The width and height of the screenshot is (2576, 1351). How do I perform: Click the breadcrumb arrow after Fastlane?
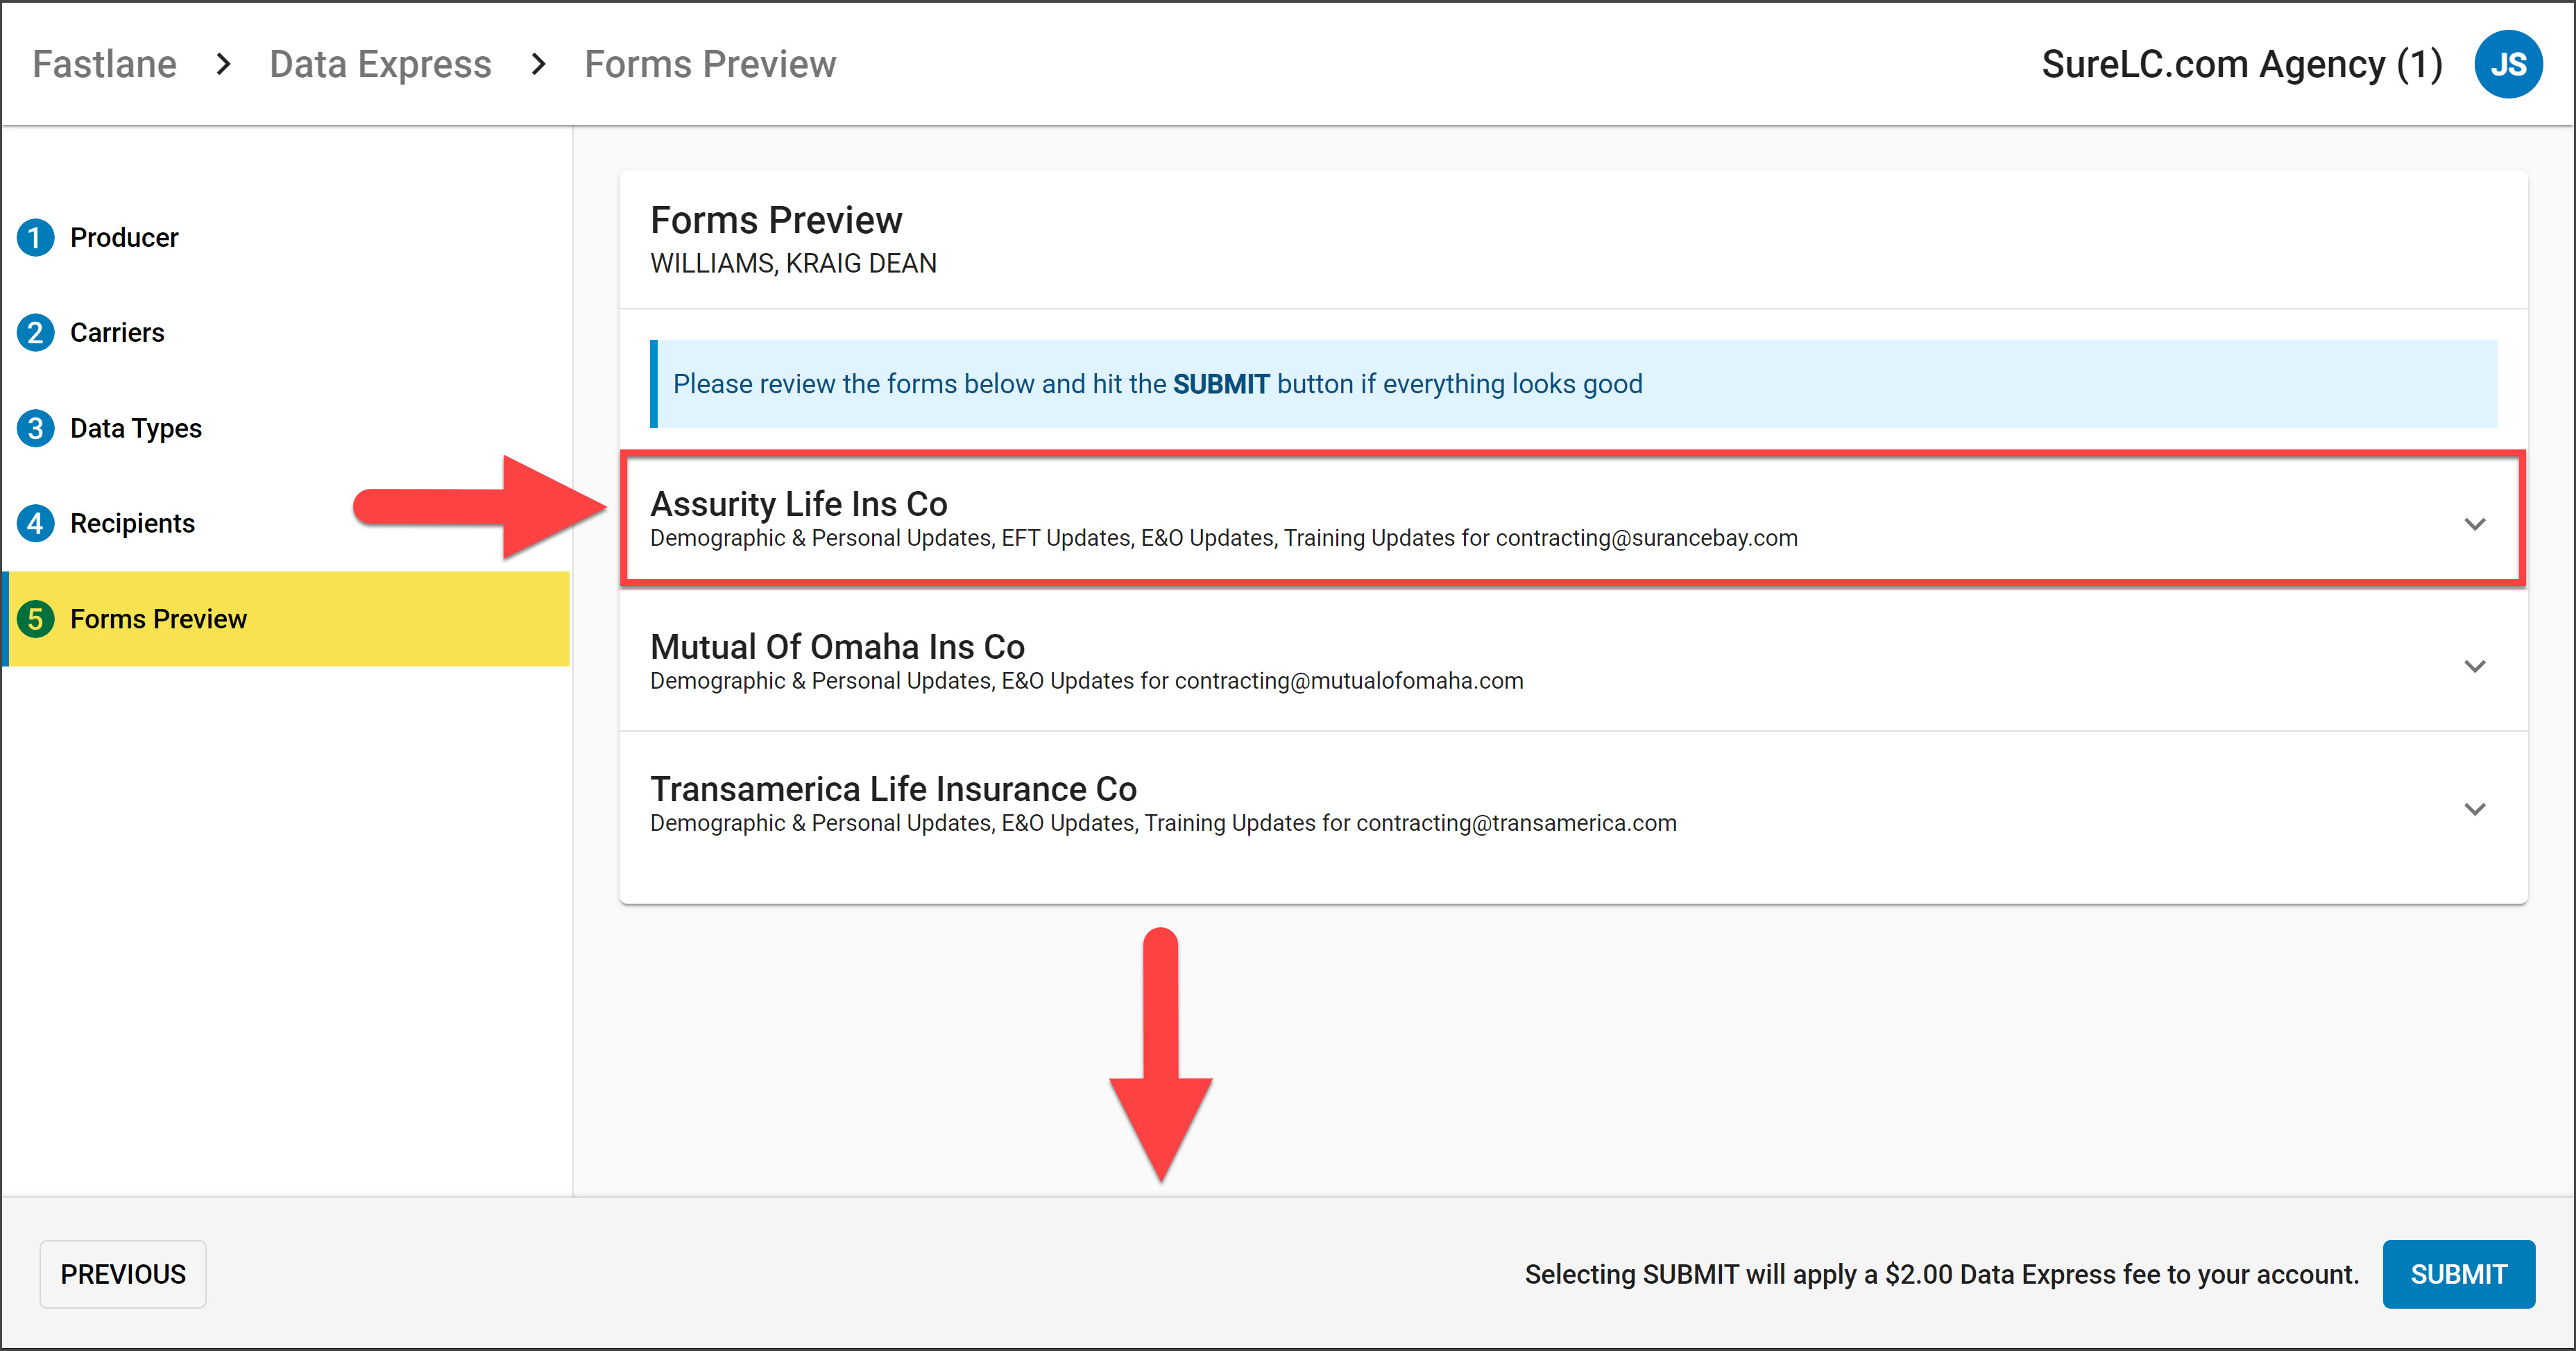pos(222,63)
